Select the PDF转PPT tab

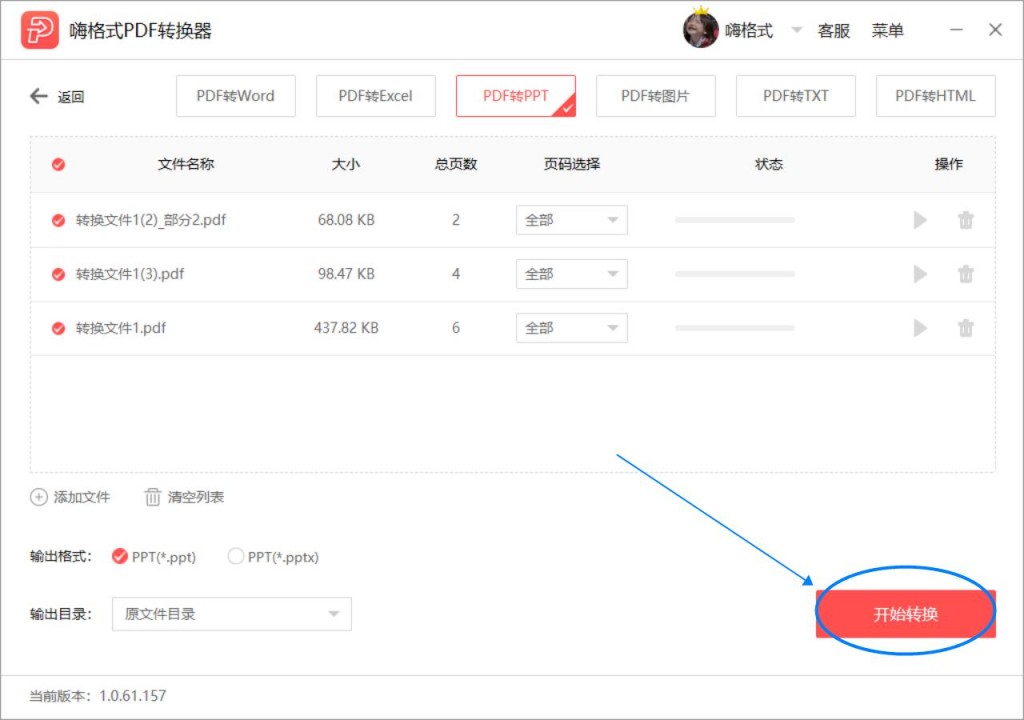coord(516,96)
